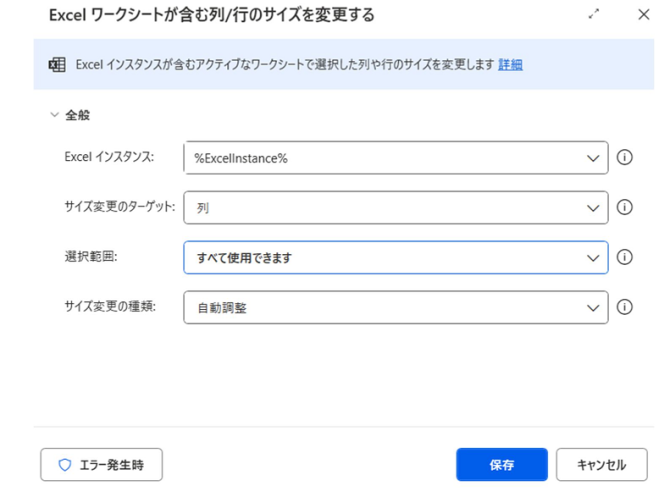Click the すべて使用できます value text
This screenshot has width=670, height=497.
click(x=243, y=258)
